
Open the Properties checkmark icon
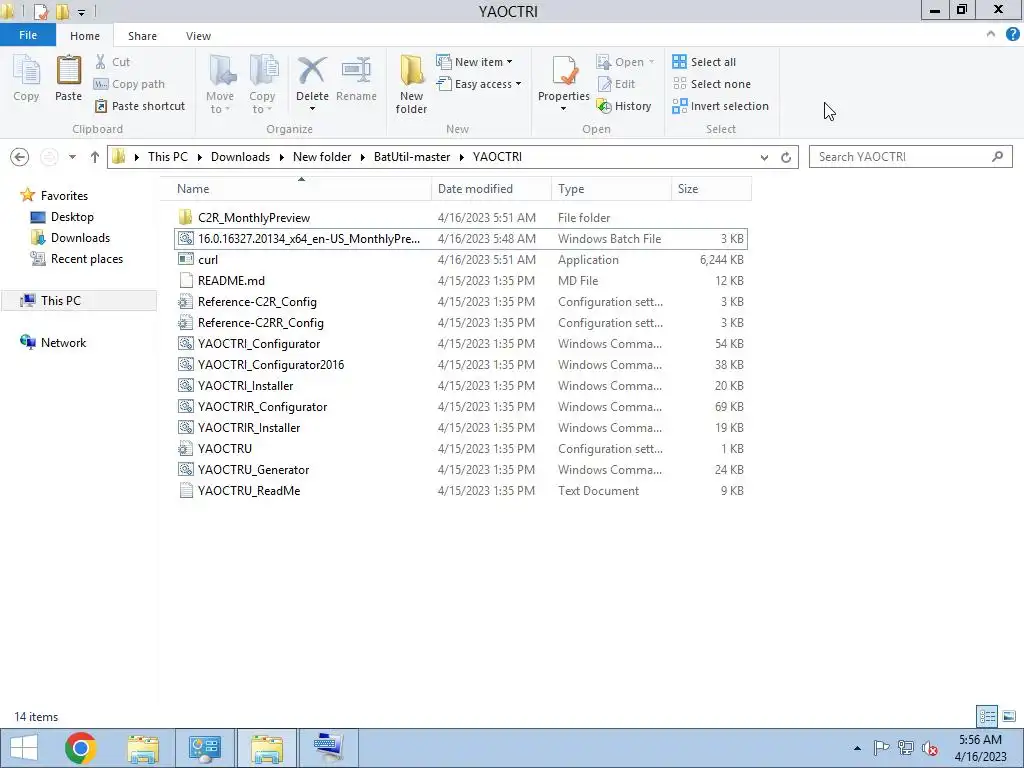(x=564, y=71)
